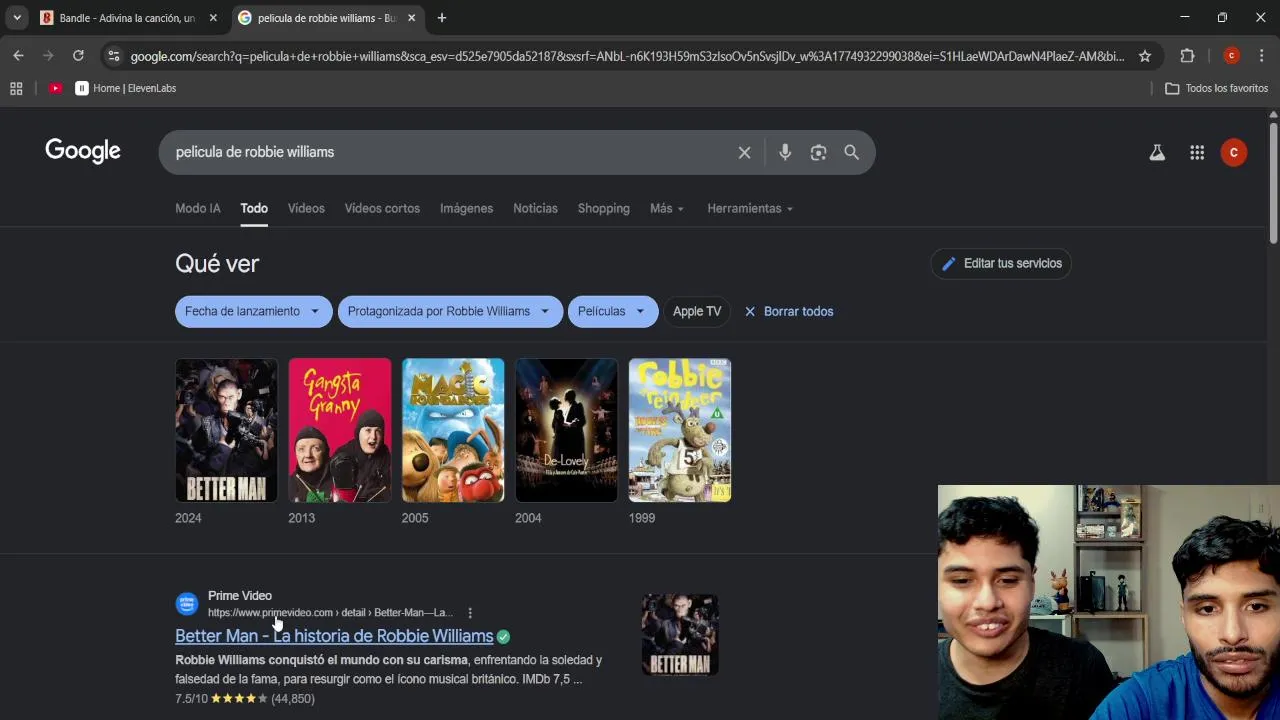Click Editar tus servicios button

click(x=1001, y=263)
